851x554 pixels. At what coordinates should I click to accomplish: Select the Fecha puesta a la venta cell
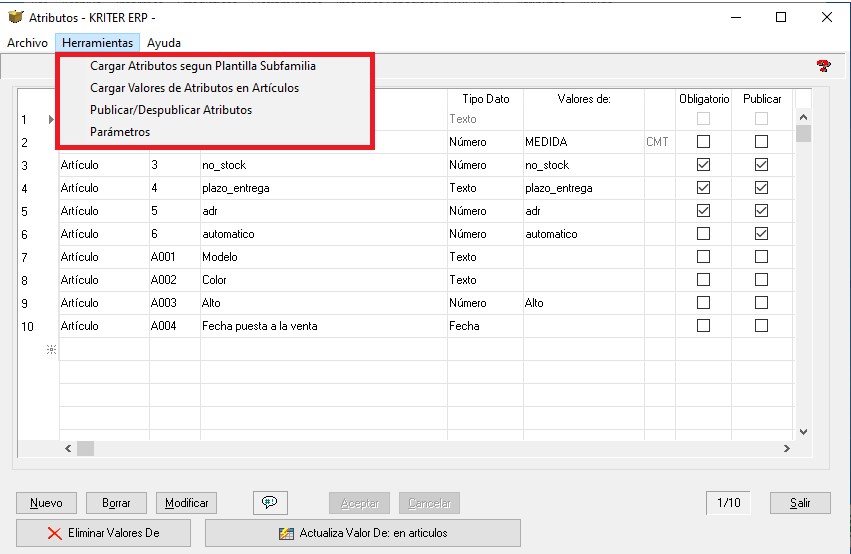click(x=324, y=326)
